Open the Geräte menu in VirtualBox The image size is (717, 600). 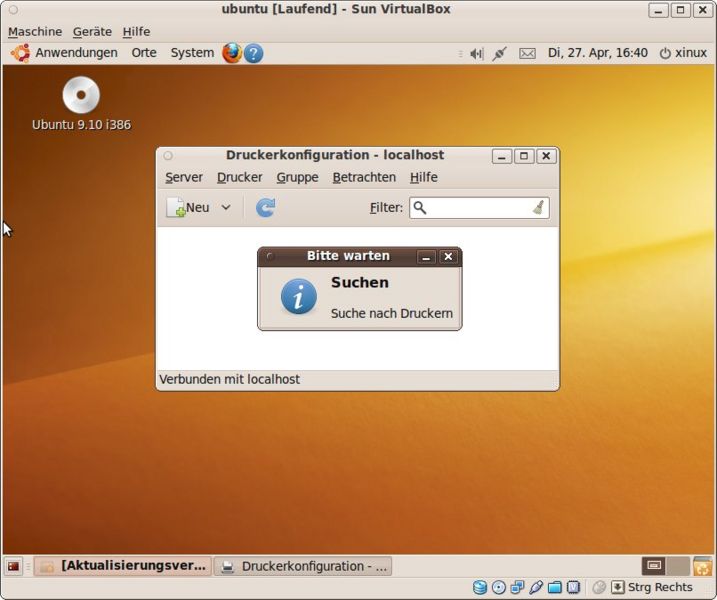pyautogui.click(x=92, y=31)
